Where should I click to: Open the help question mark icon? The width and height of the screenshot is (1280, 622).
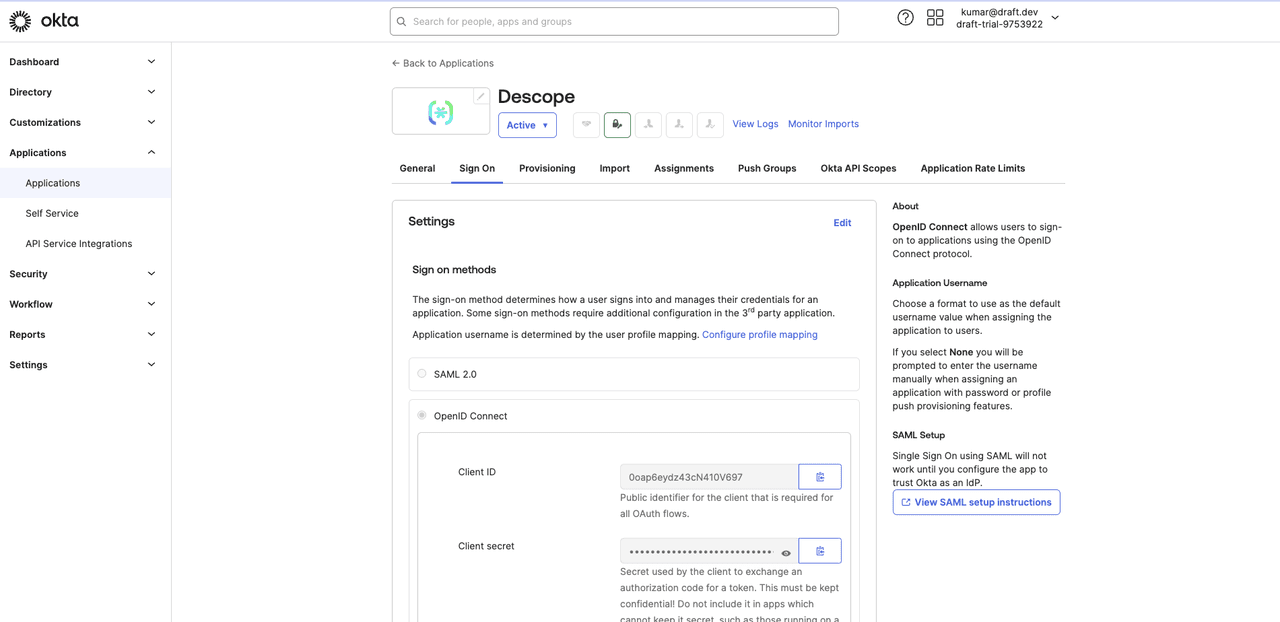coord(905,18)
